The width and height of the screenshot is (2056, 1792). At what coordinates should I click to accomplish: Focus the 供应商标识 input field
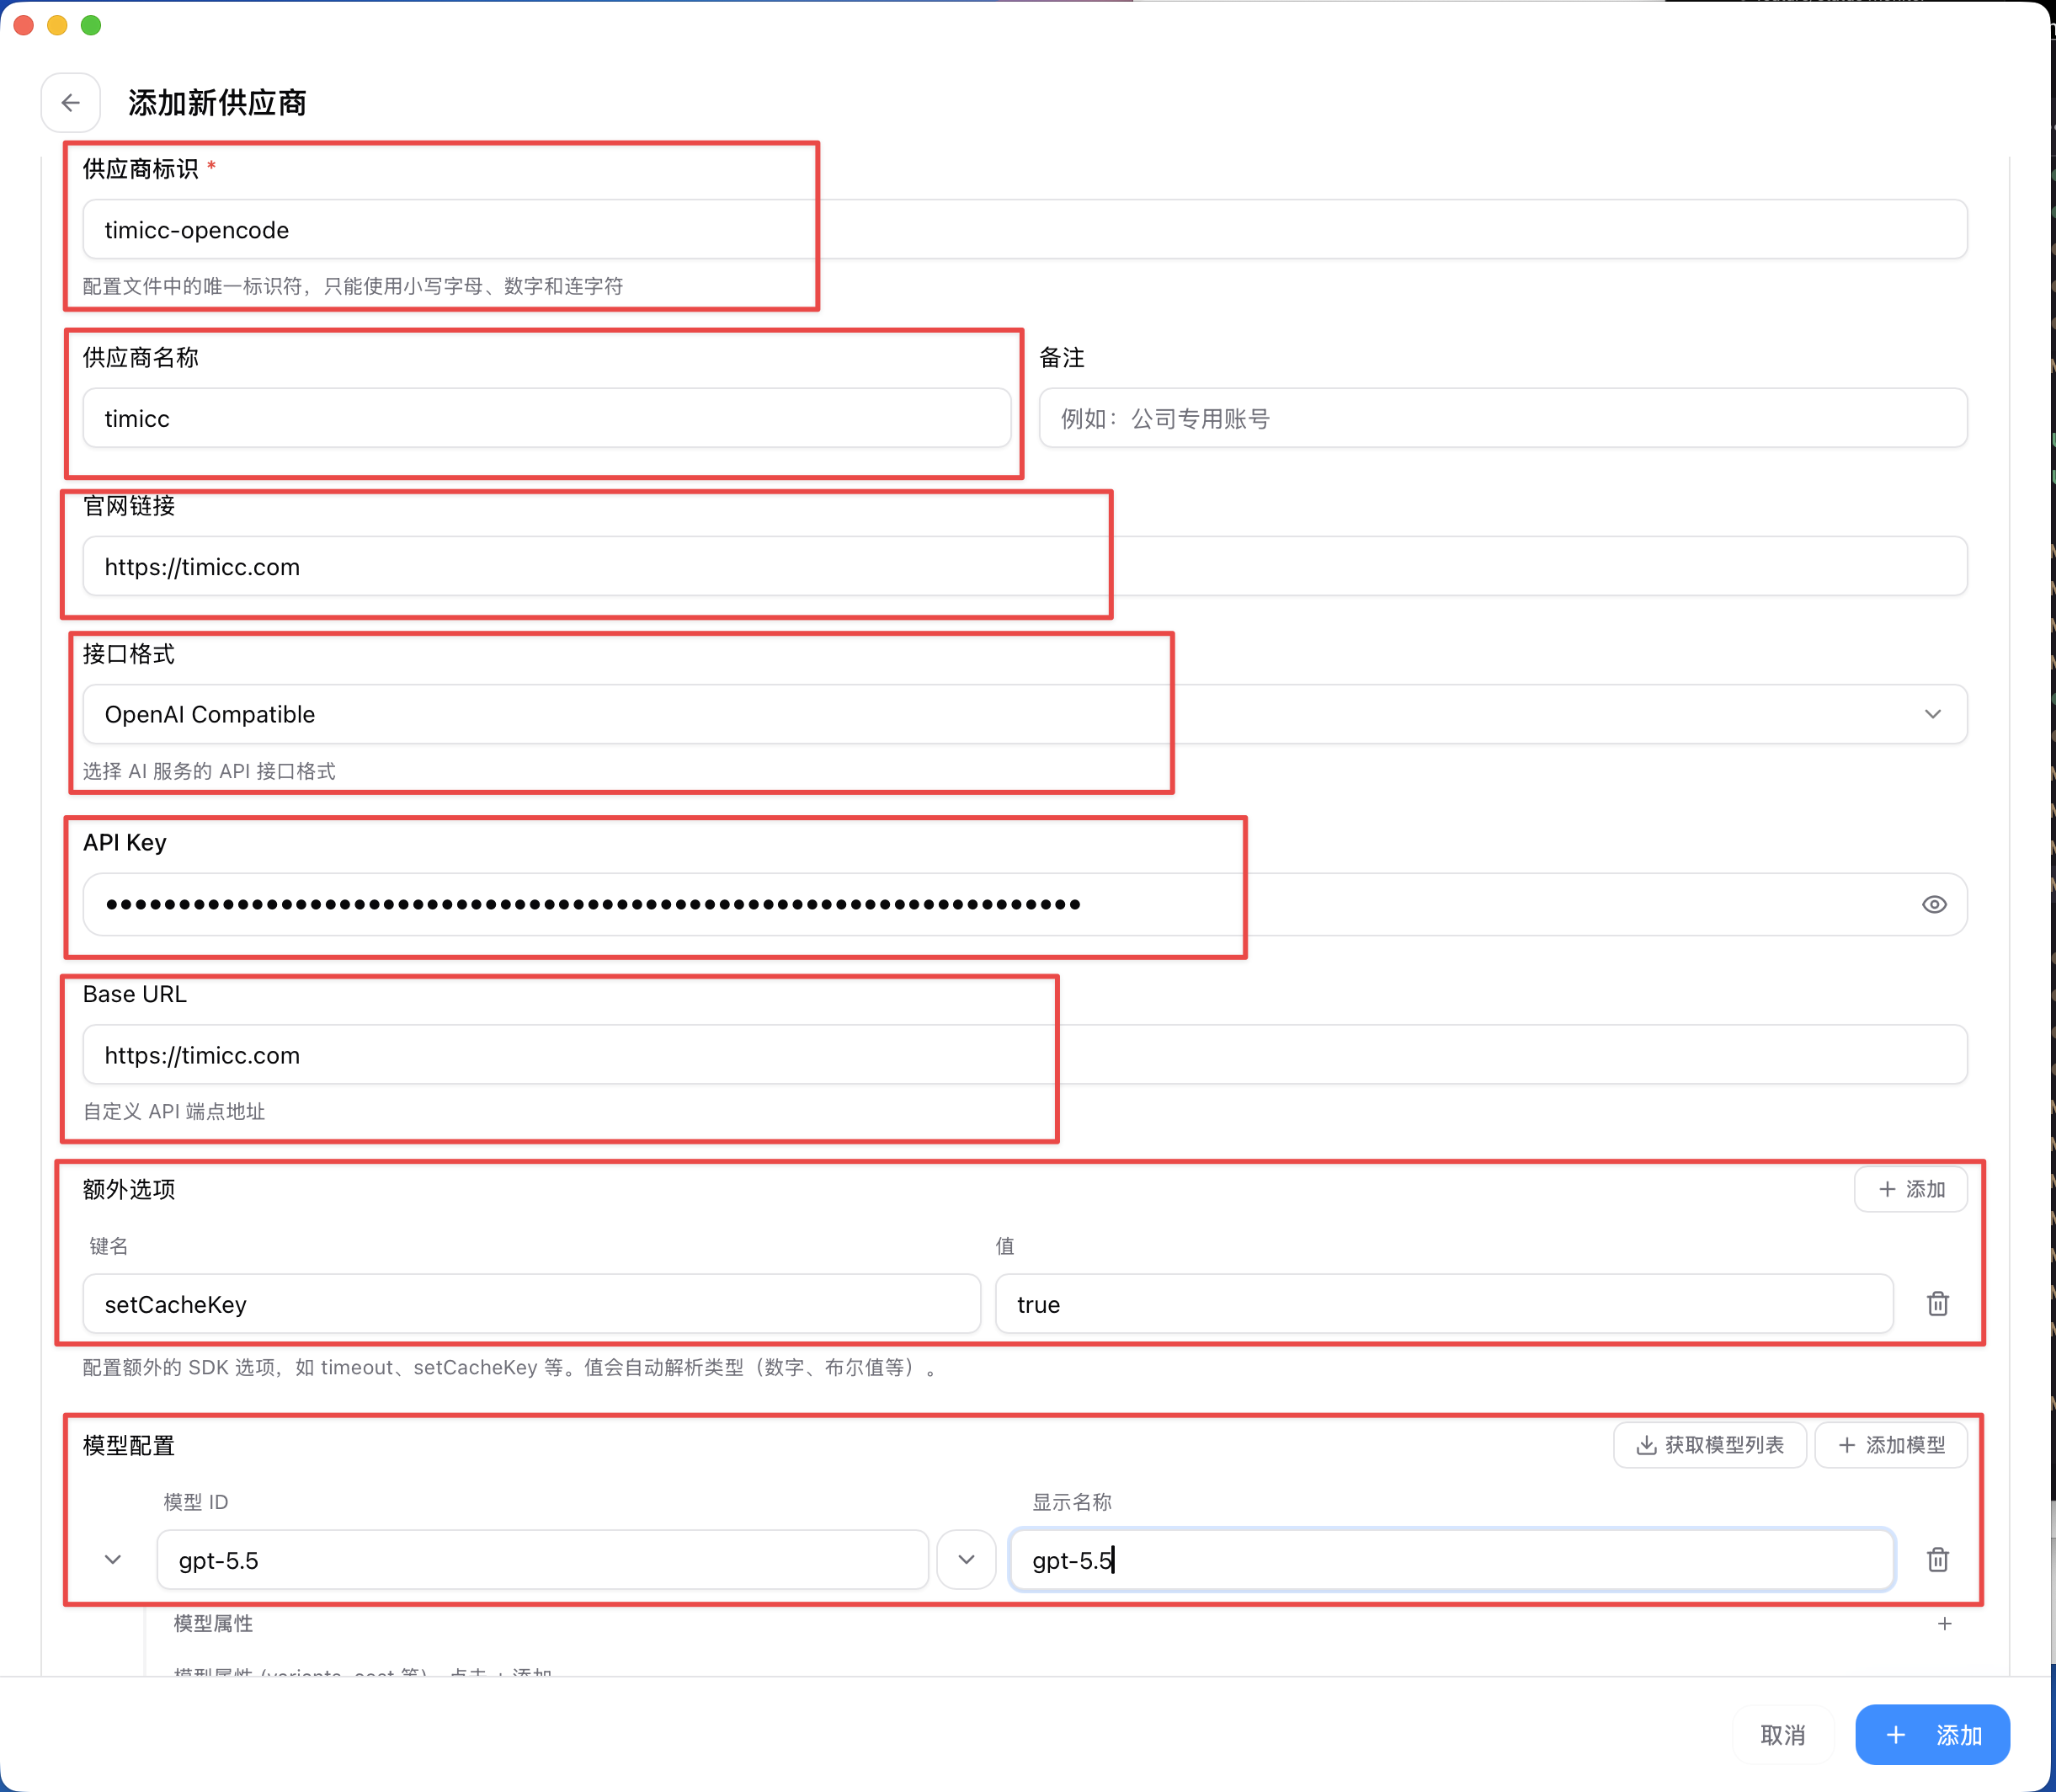pos(1025,230)
